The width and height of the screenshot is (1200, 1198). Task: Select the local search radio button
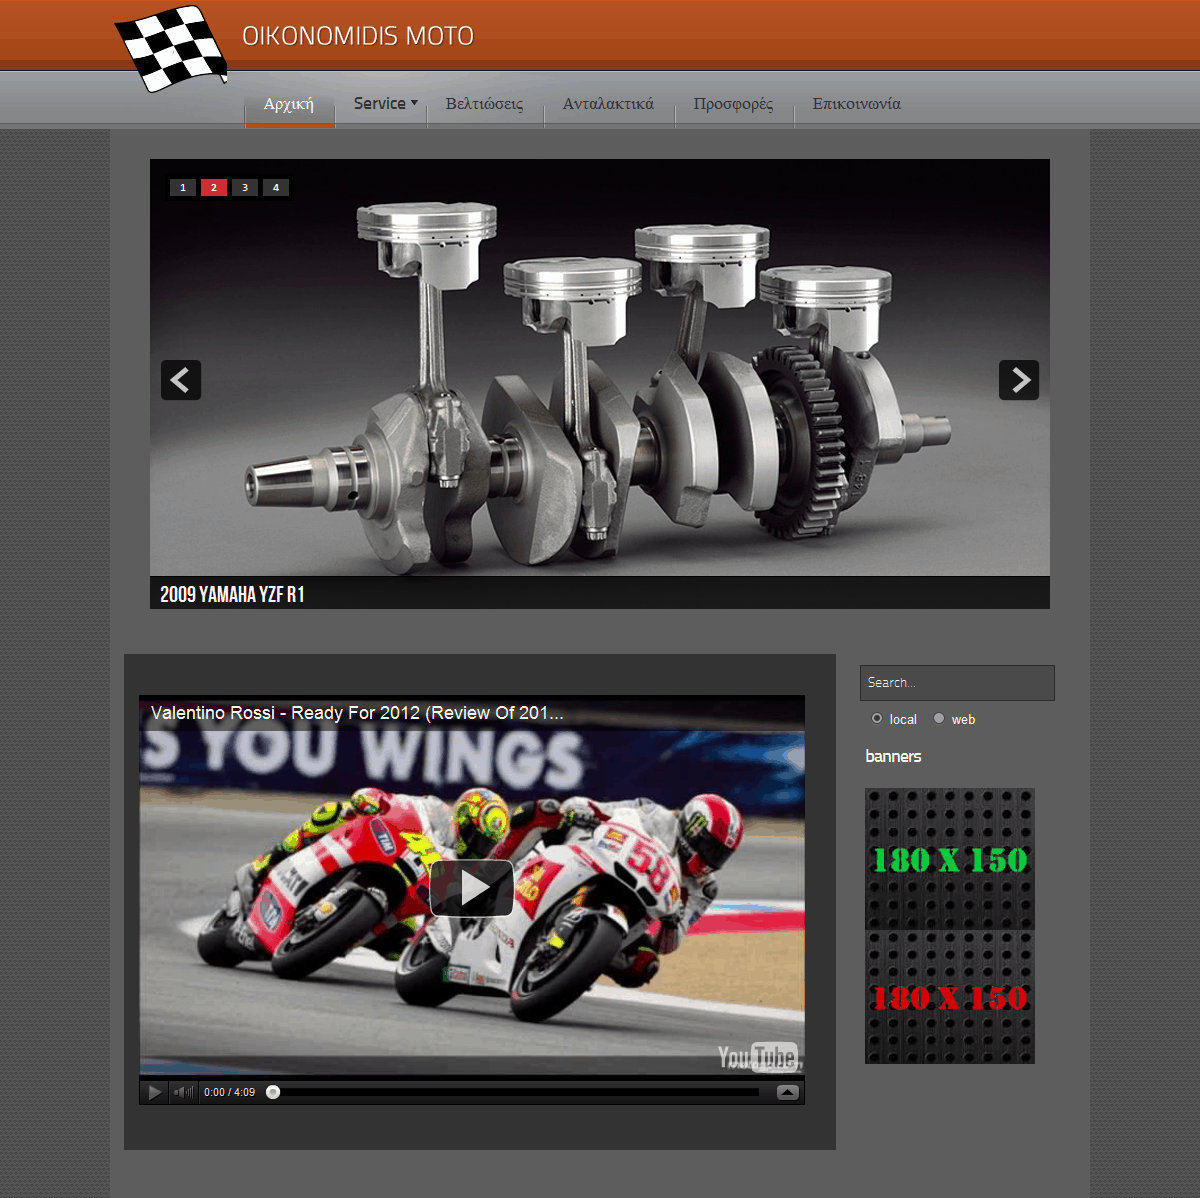point(877,718)
